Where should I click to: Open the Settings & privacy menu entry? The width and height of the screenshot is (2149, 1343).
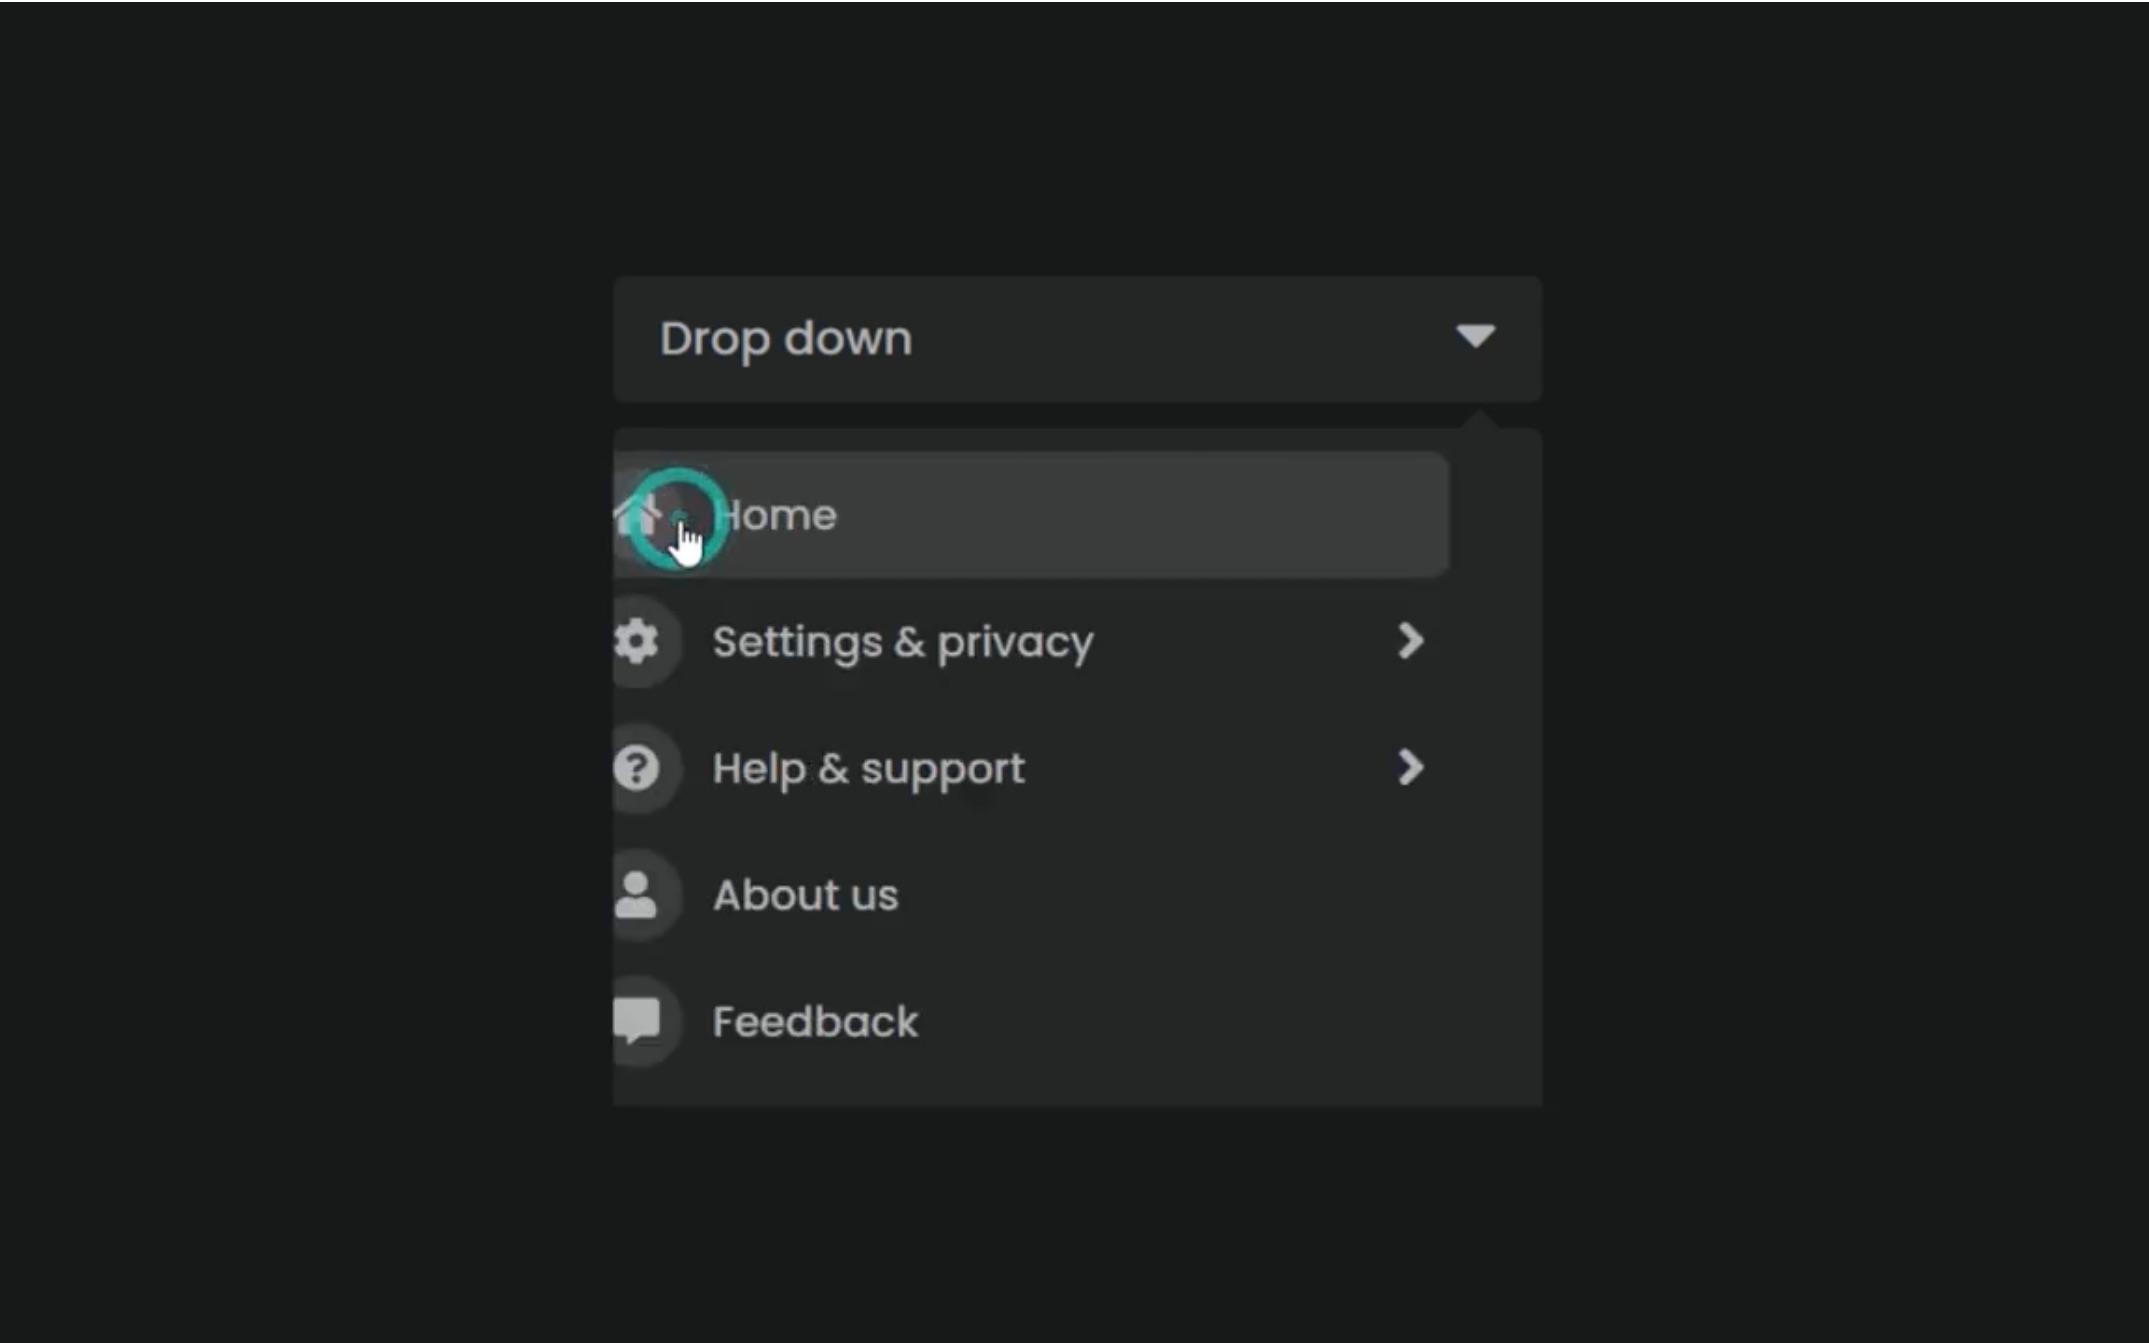(1031, 641)
